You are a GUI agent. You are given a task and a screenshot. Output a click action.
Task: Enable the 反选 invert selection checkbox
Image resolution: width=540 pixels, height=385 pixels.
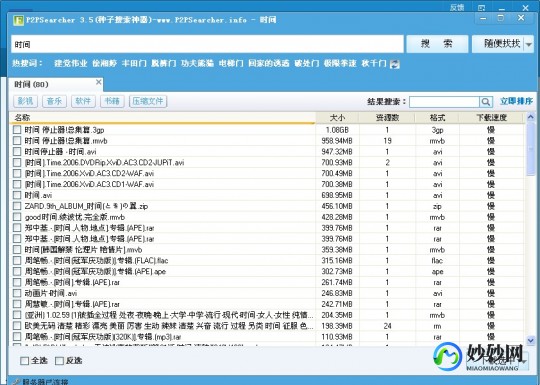pos(59,361)
